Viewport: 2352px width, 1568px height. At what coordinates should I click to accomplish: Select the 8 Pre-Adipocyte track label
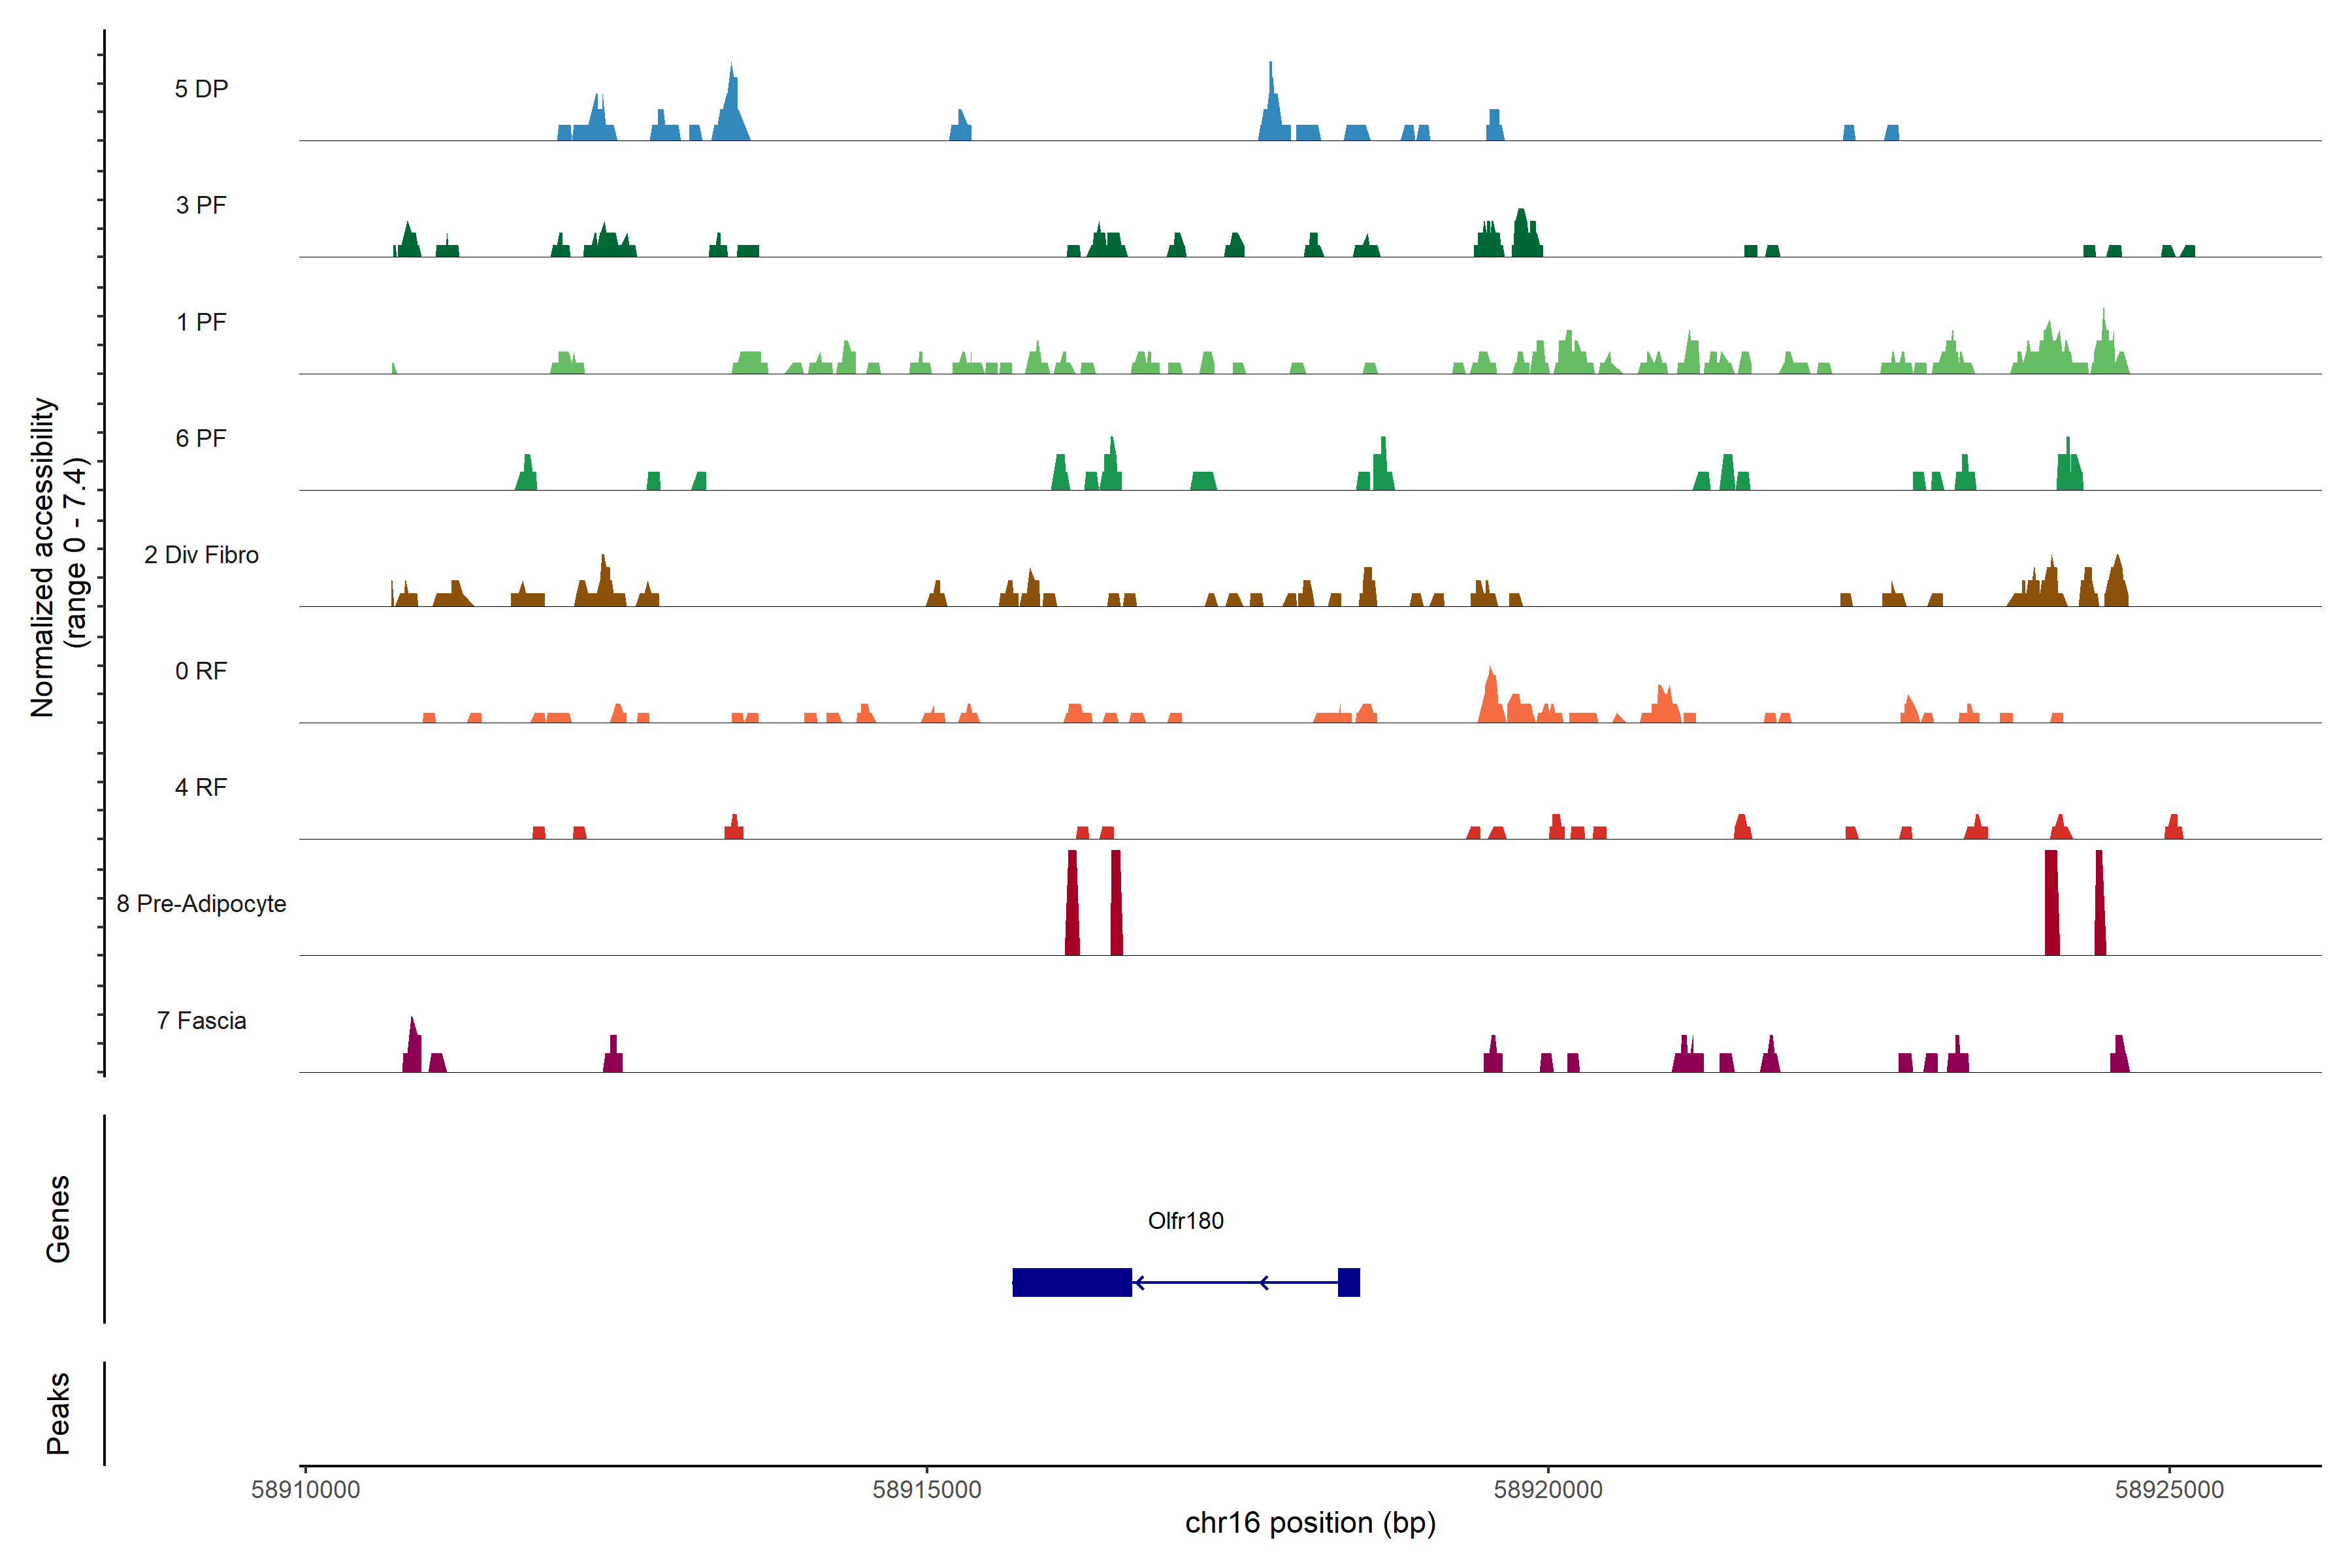click(201, 904)
